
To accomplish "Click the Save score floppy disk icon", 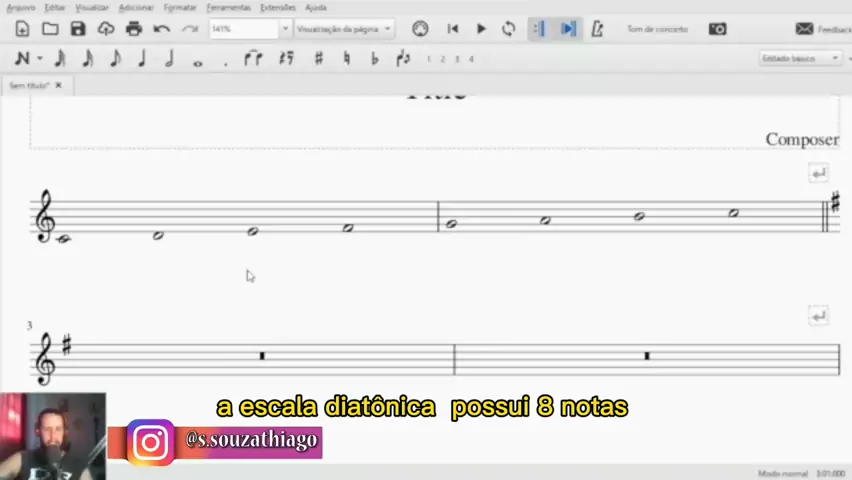I will point(78,29).
